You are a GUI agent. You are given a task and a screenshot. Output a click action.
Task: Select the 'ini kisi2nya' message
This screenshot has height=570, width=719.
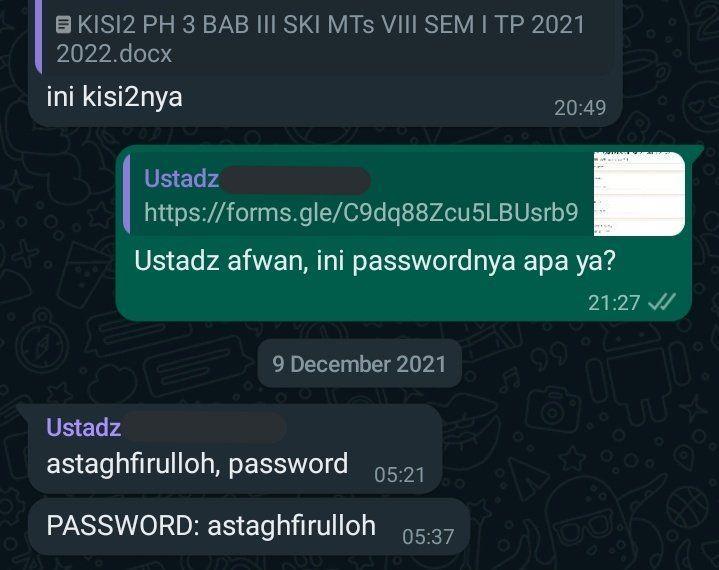pyautogui.click(x=115, y=97)
